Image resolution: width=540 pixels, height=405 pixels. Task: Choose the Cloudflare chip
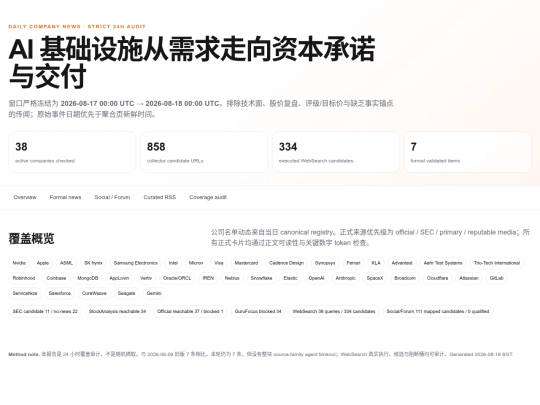438,278
